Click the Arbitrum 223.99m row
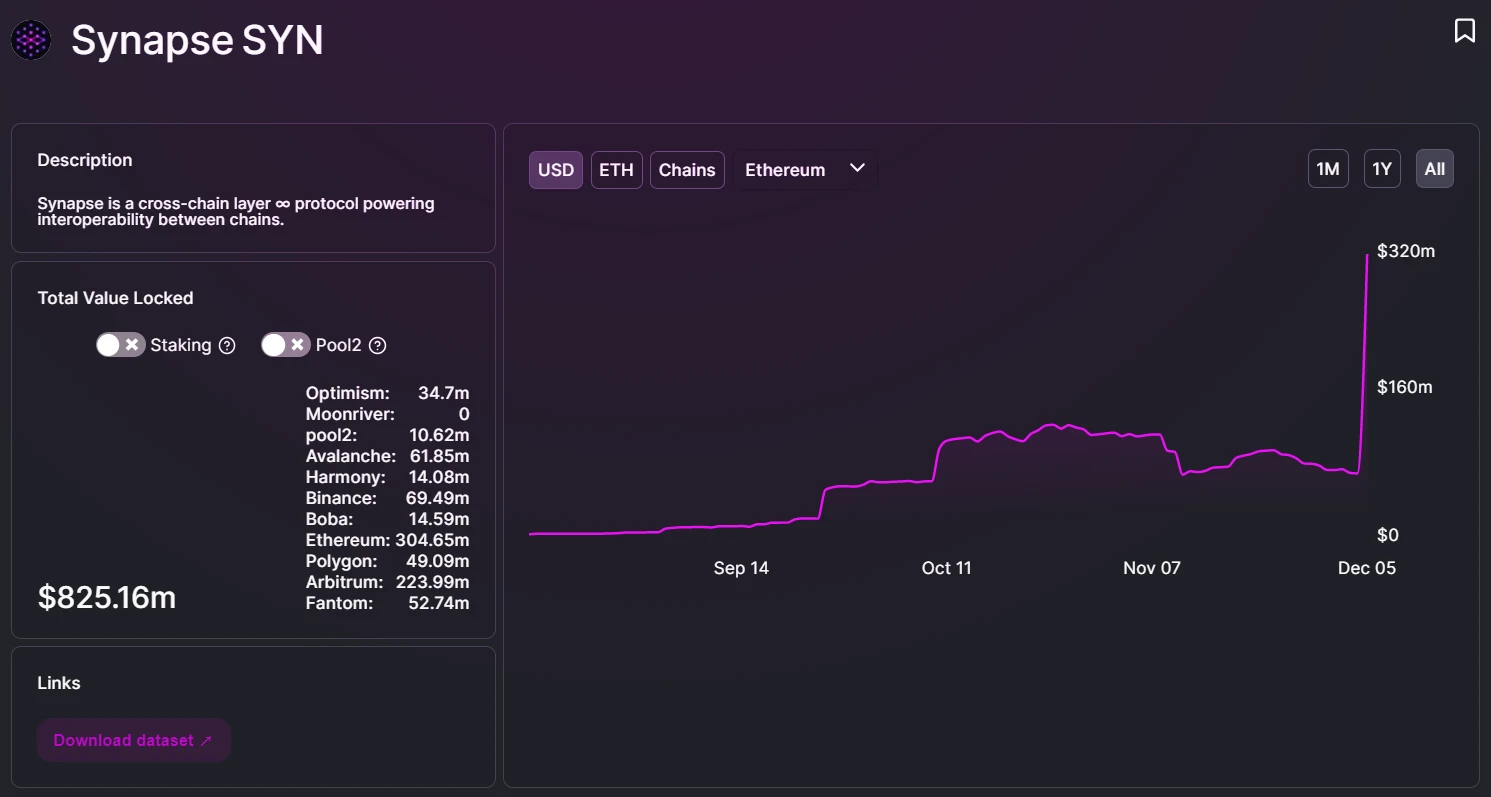The width and height of the screenshot is (1491, 797). (x=388, y=582)
